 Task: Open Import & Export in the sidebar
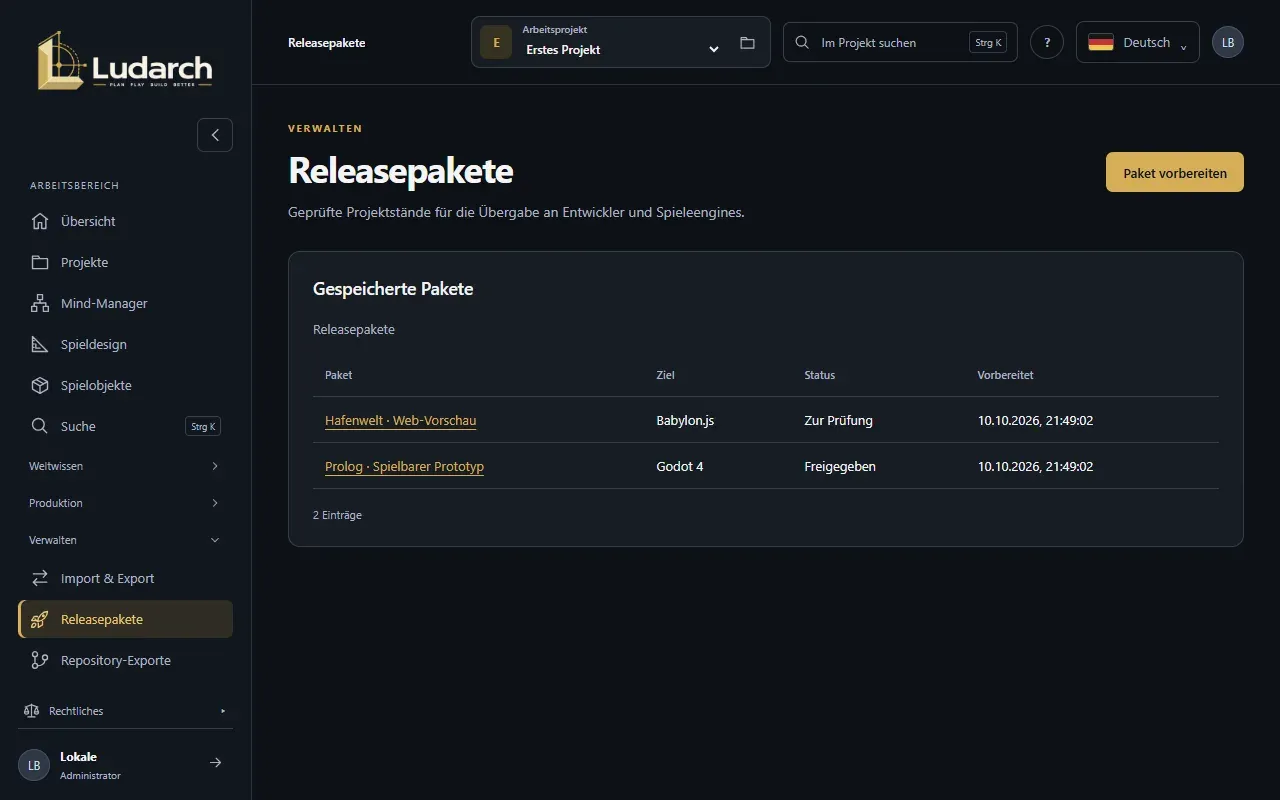(125, 578)
